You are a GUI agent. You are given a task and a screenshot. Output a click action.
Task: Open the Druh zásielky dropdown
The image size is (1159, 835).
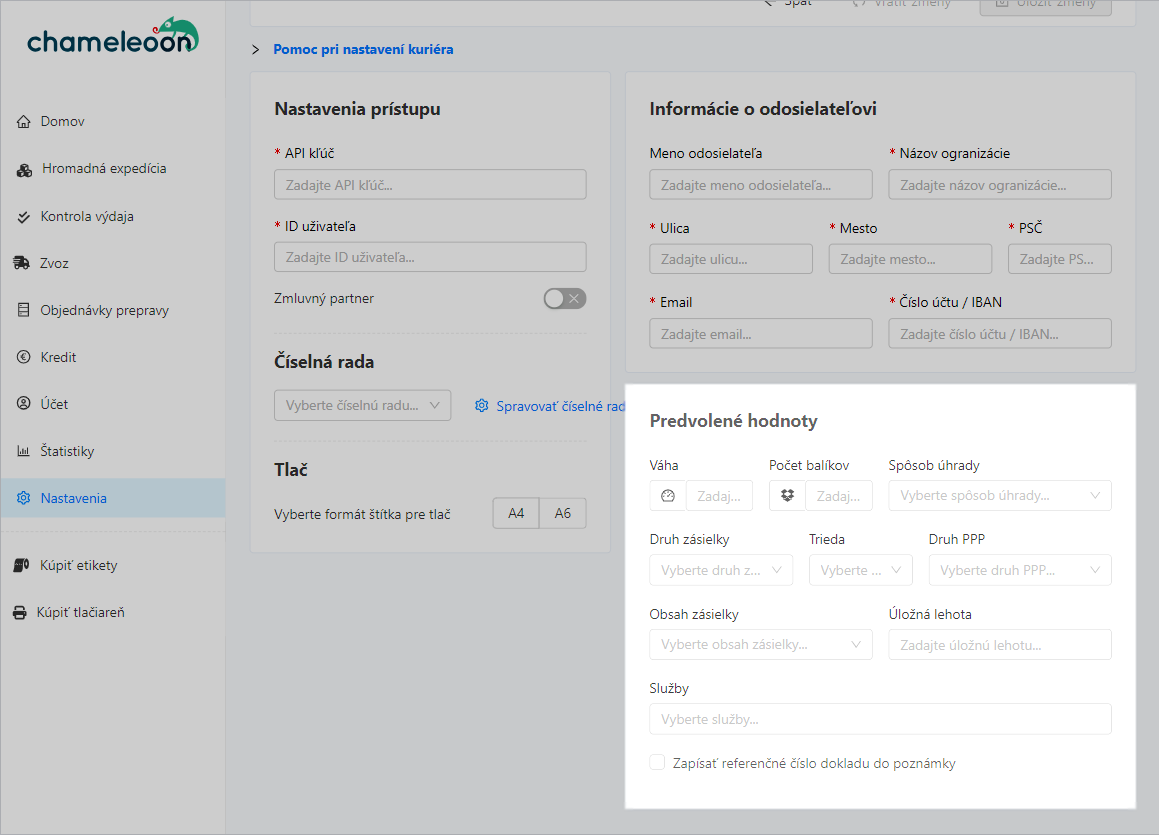[x=721, y=570]
